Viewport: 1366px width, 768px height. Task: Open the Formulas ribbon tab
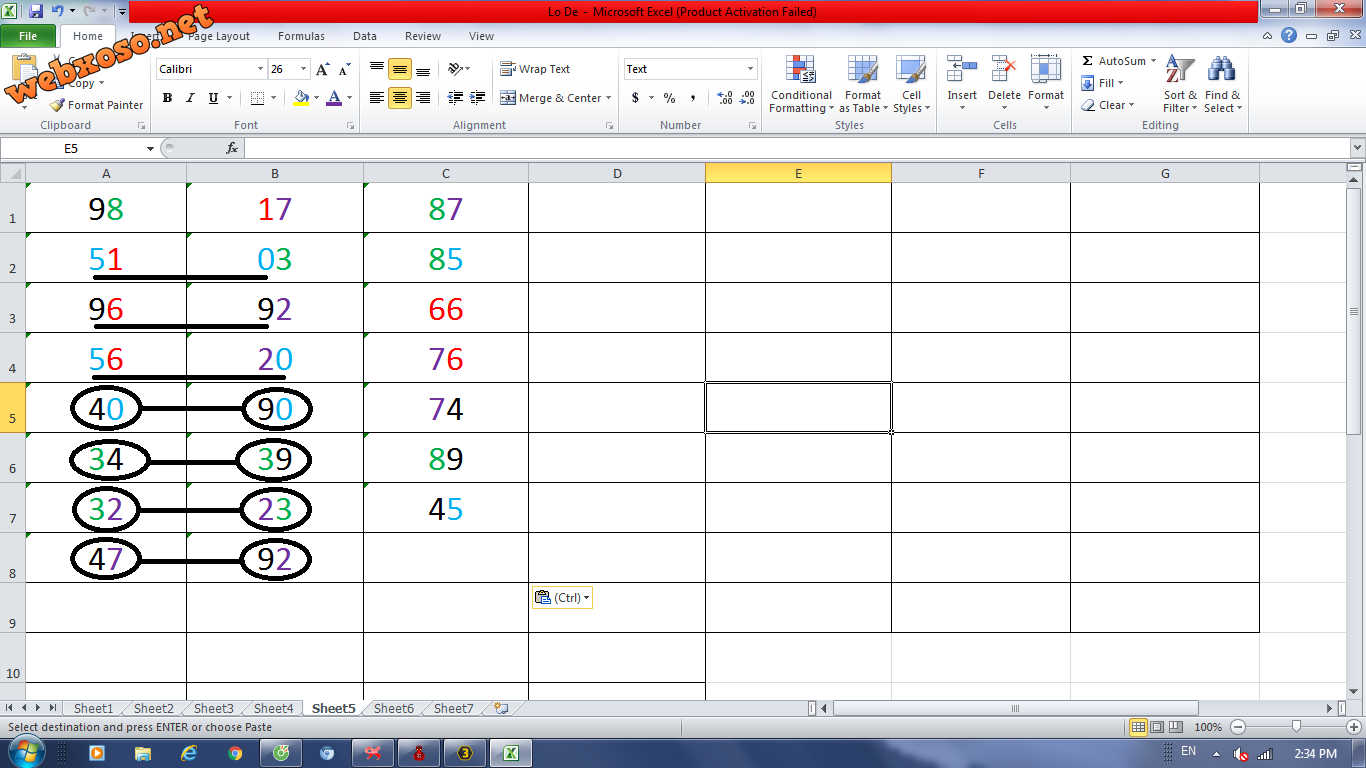[x=301, y=36]
